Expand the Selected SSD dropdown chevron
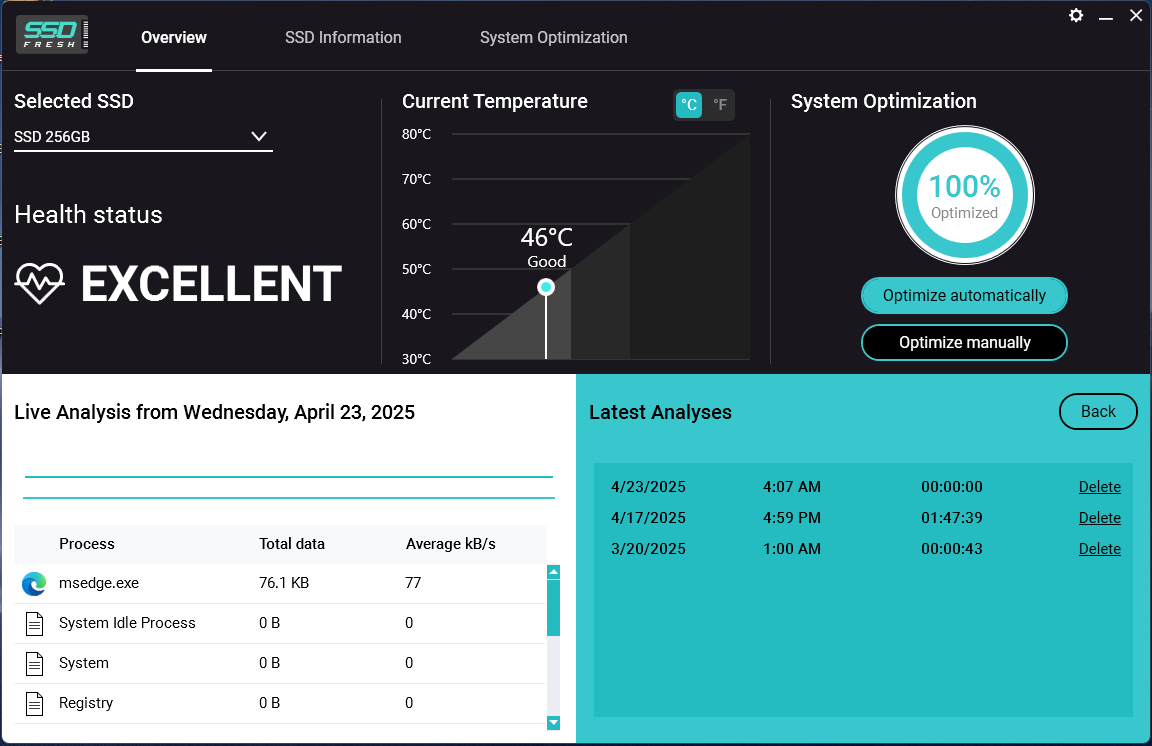This screenshot has height=746, width=1152. click(259, 136)
